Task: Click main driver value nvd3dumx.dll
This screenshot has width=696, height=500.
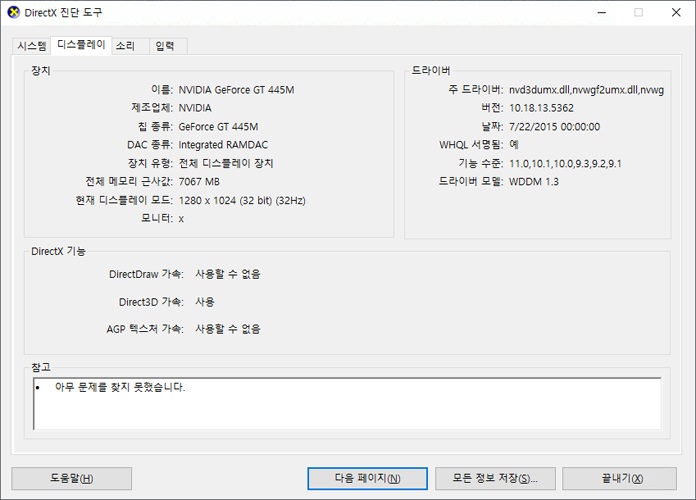Action: [x=586, y=90]
